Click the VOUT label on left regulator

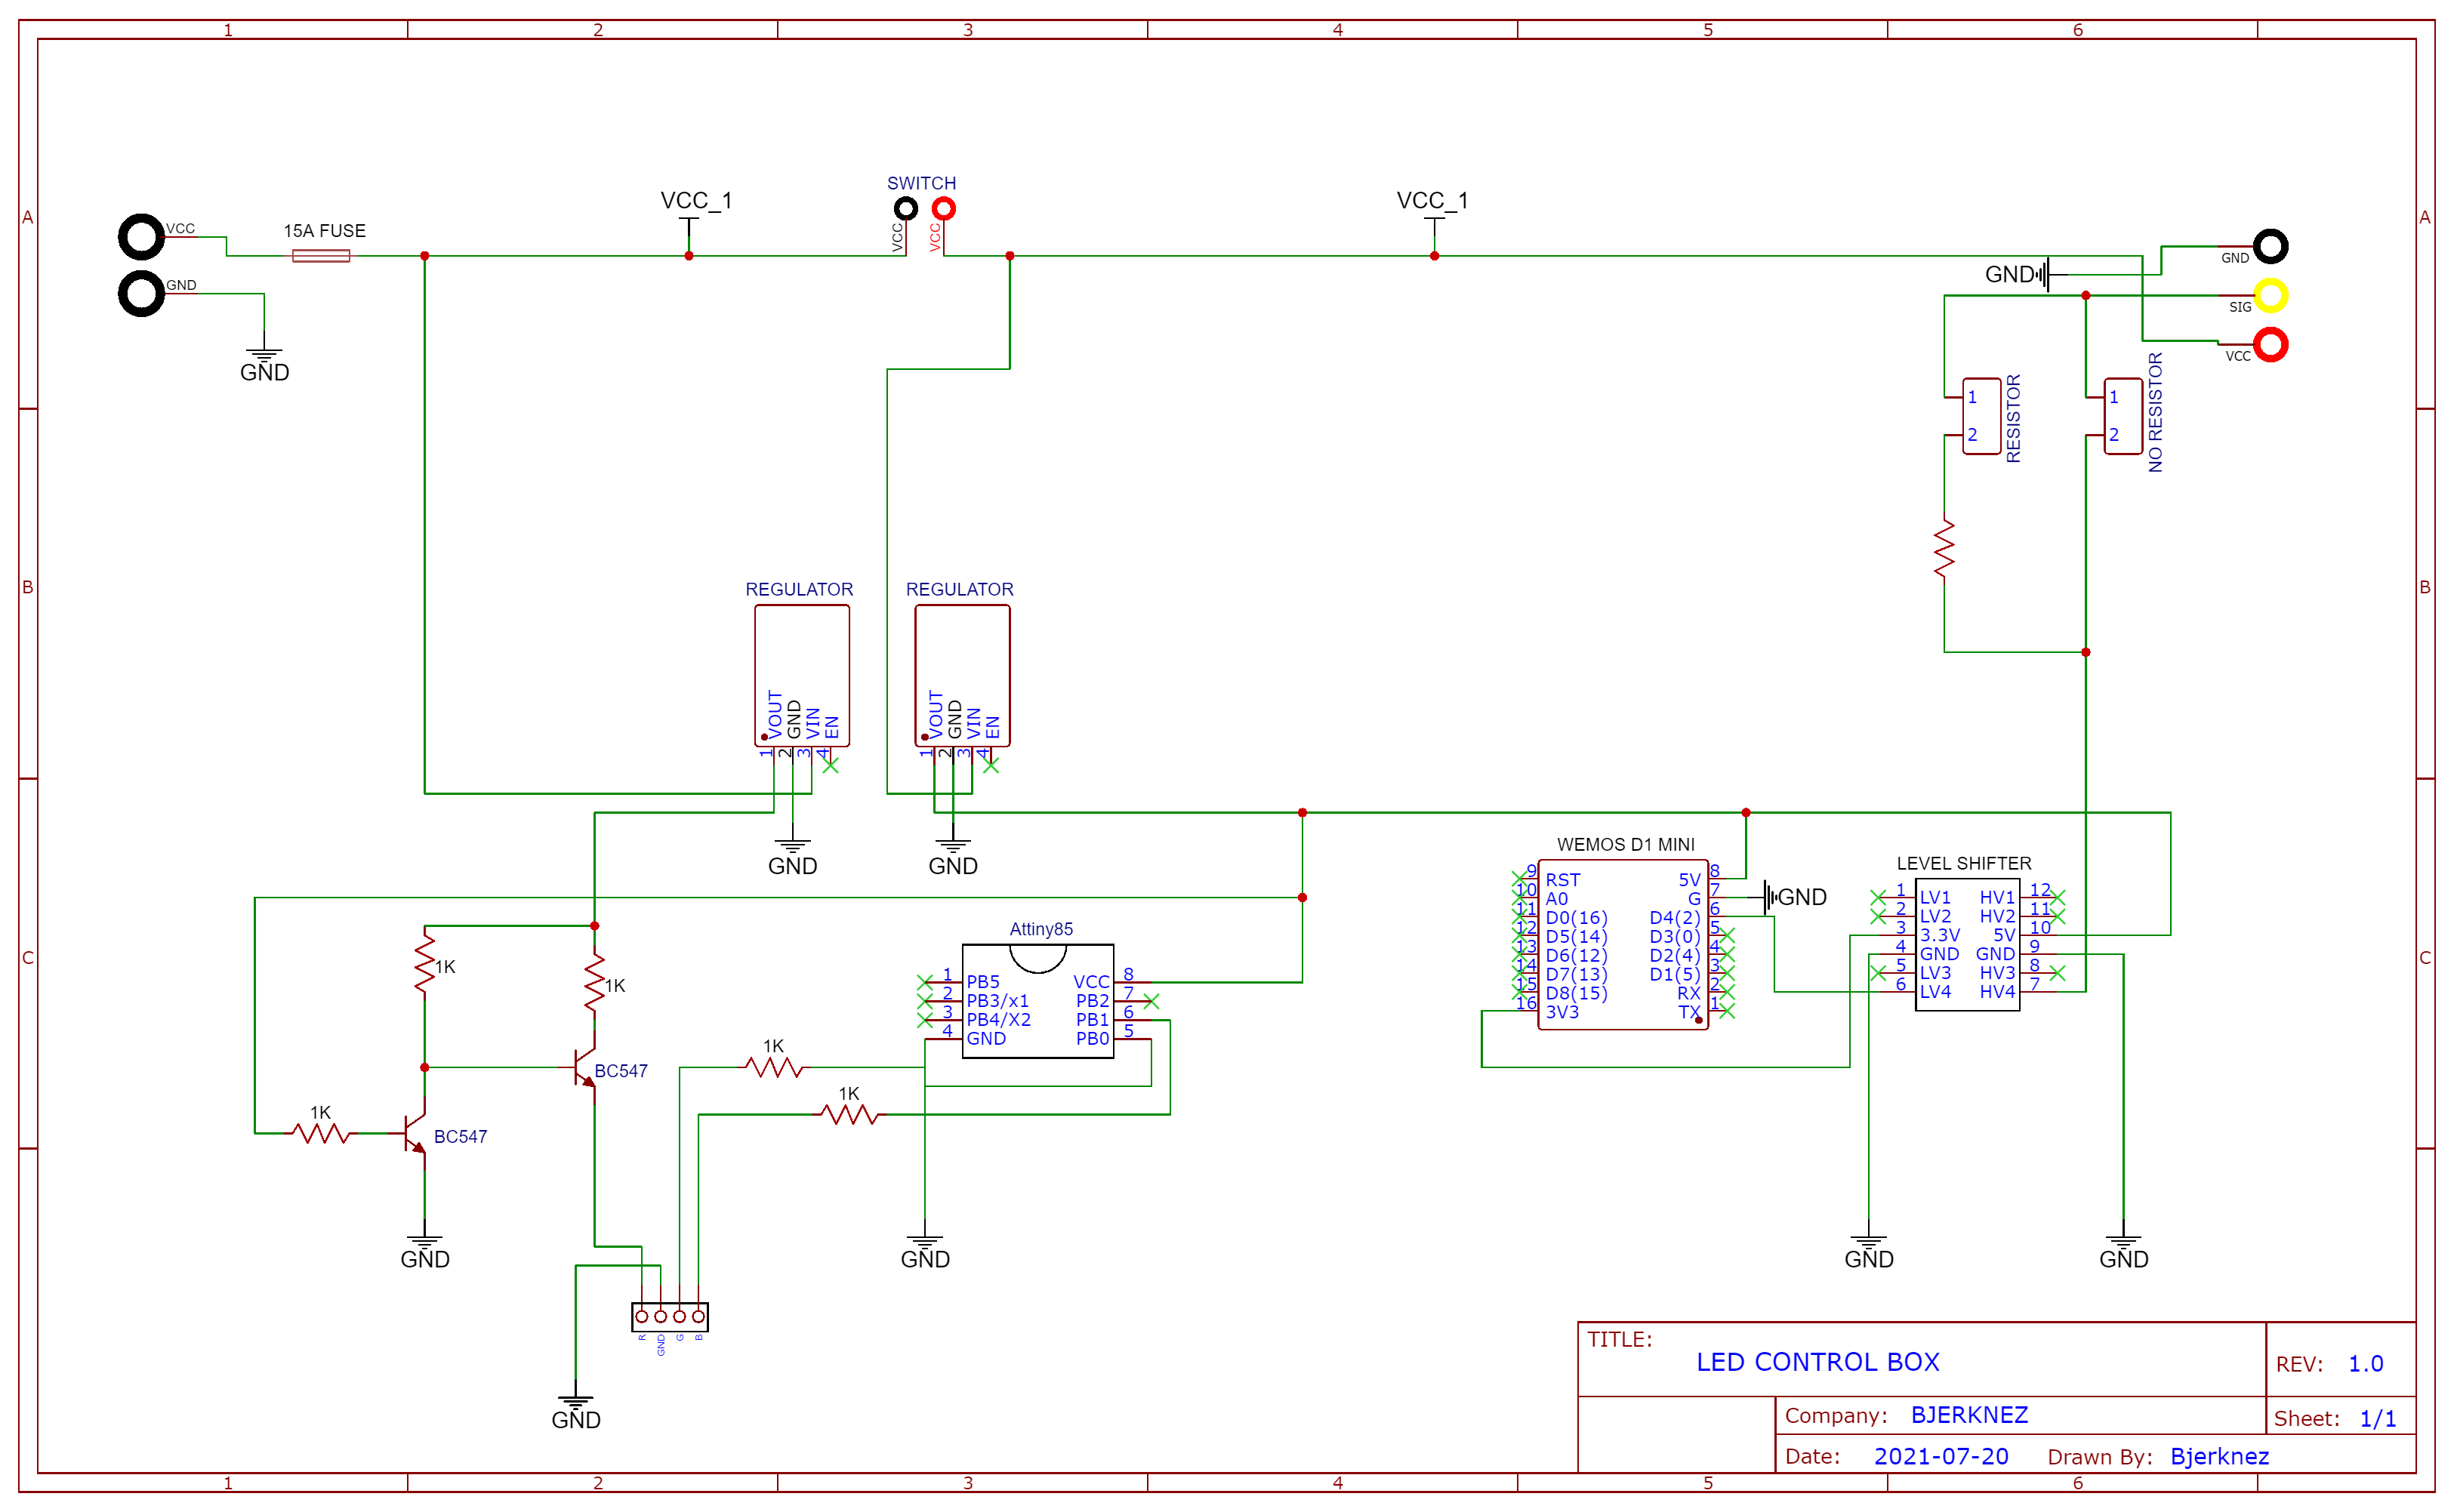[x=774, y=714]
